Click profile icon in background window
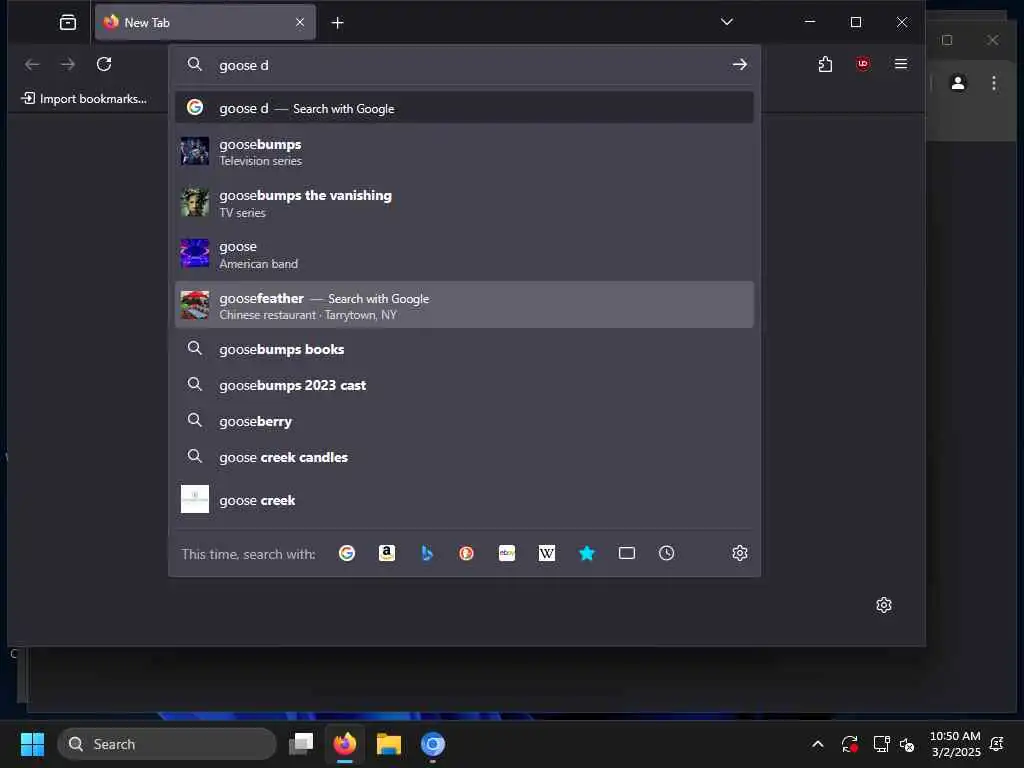 [x=958, y=83]
